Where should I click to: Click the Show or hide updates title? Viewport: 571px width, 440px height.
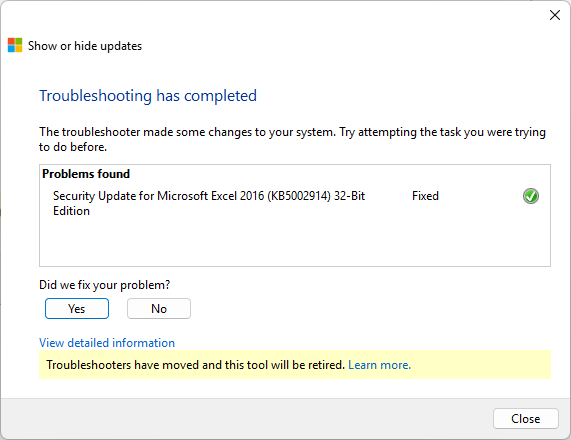[x=85, y=46]
